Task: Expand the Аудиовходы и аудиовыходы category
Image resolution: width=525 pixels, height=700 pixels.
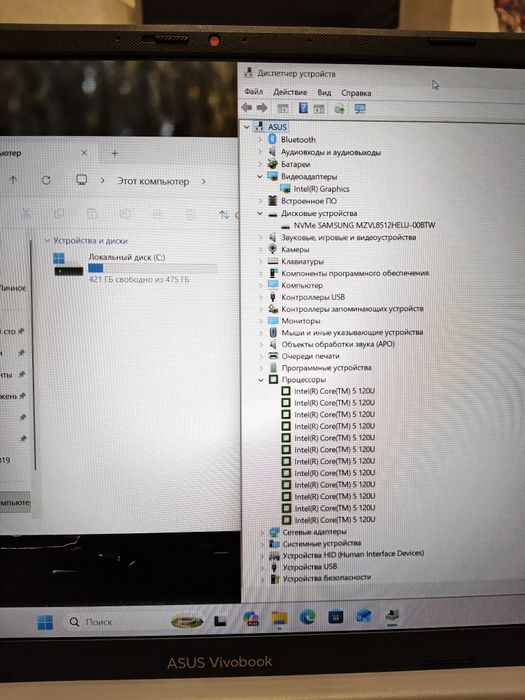Action: [260, 152]
